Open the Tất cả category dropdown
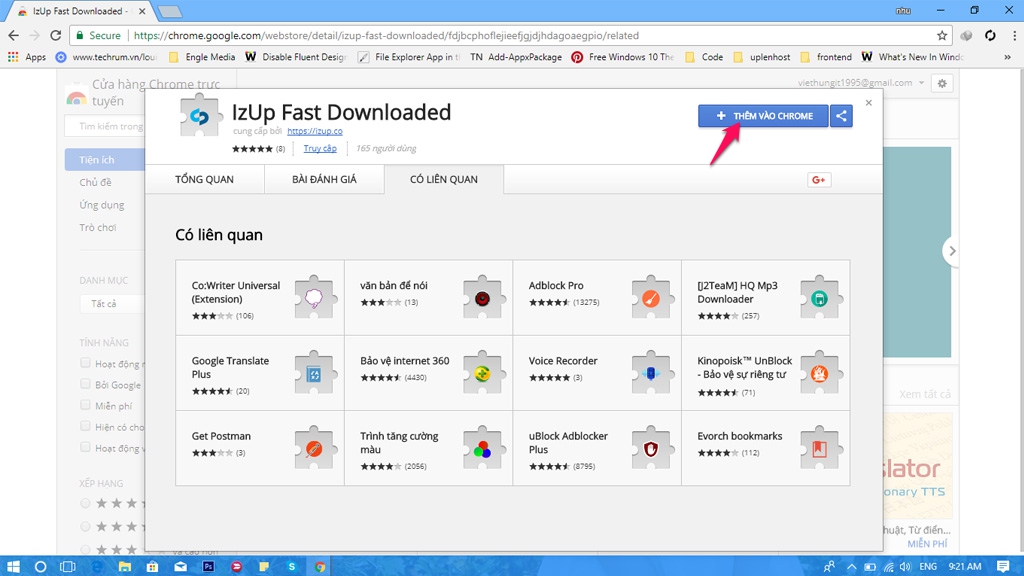This screenshot has width=1024, height=576. [x=112, y=304]
